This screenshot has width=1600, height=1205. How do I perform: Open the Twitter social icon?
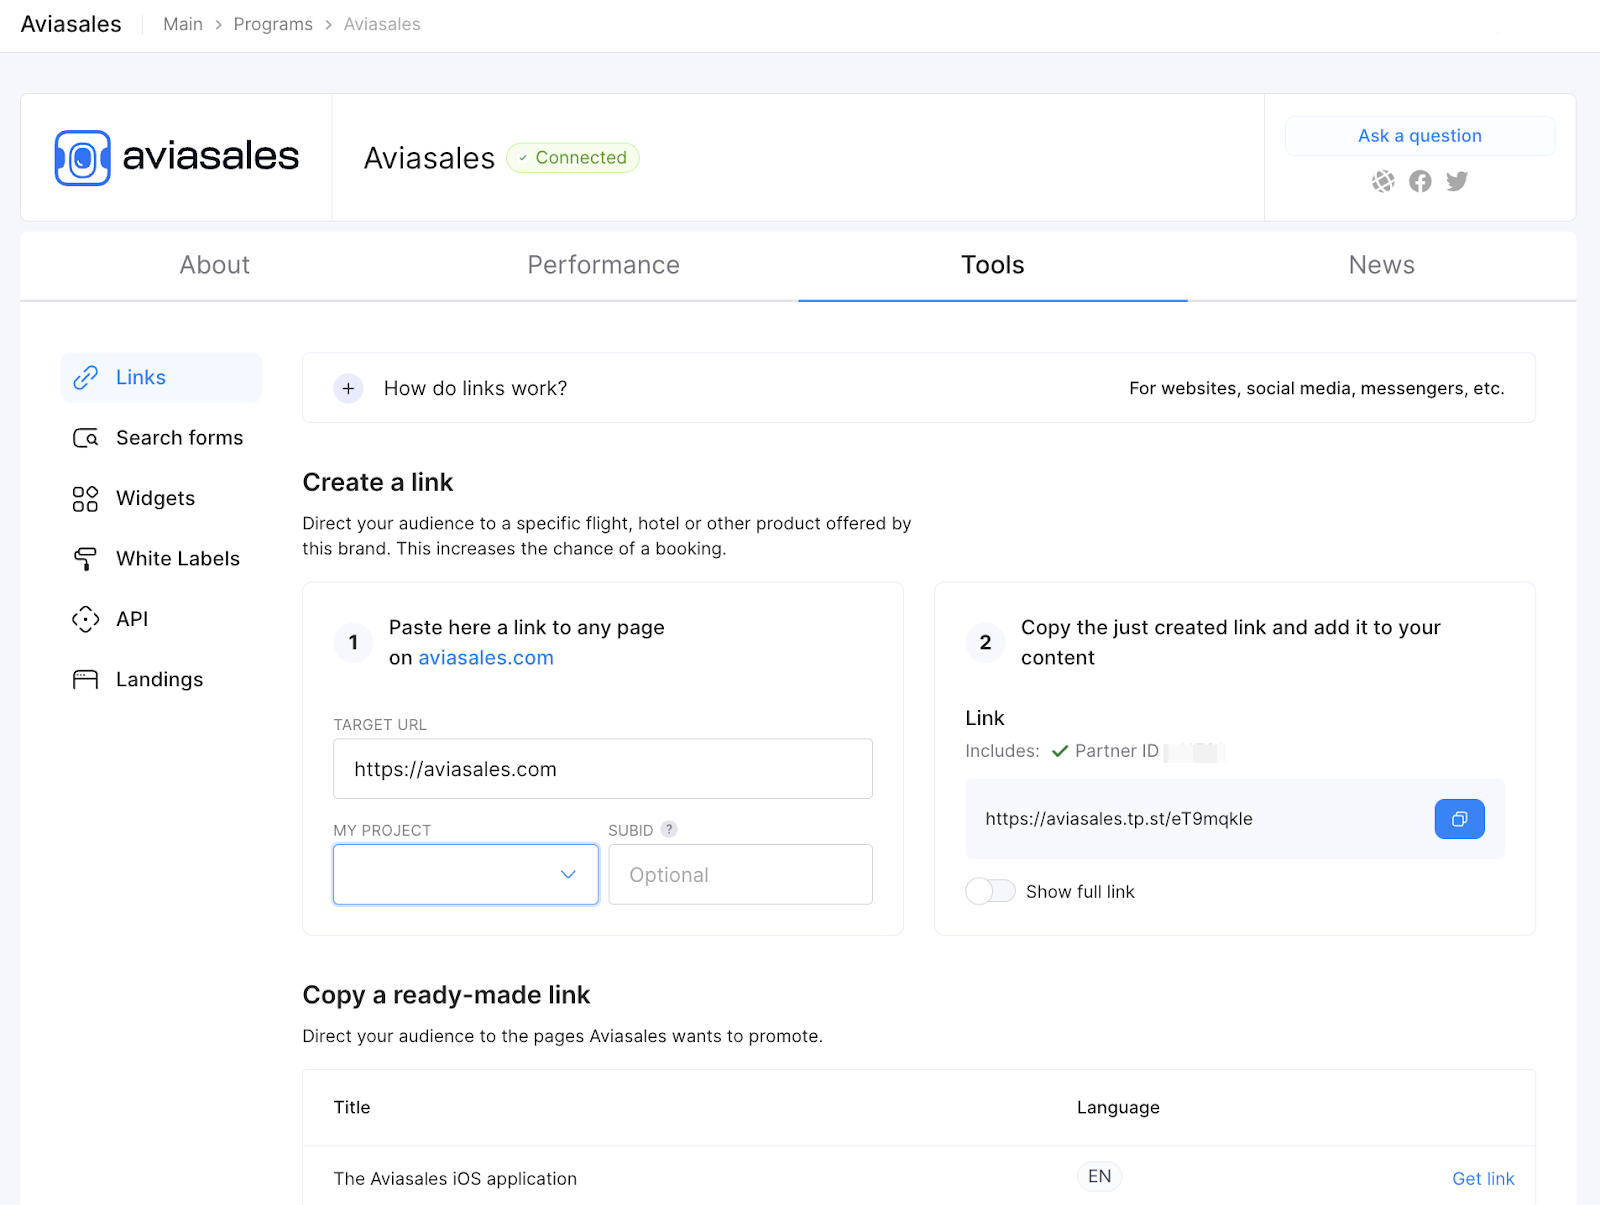tap(1457, 181)
